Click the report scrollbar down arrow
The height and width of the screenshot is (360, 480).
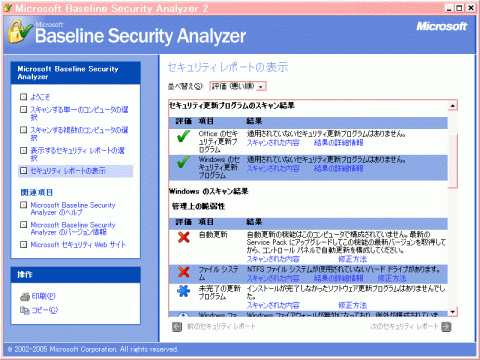tap(452, 312)
